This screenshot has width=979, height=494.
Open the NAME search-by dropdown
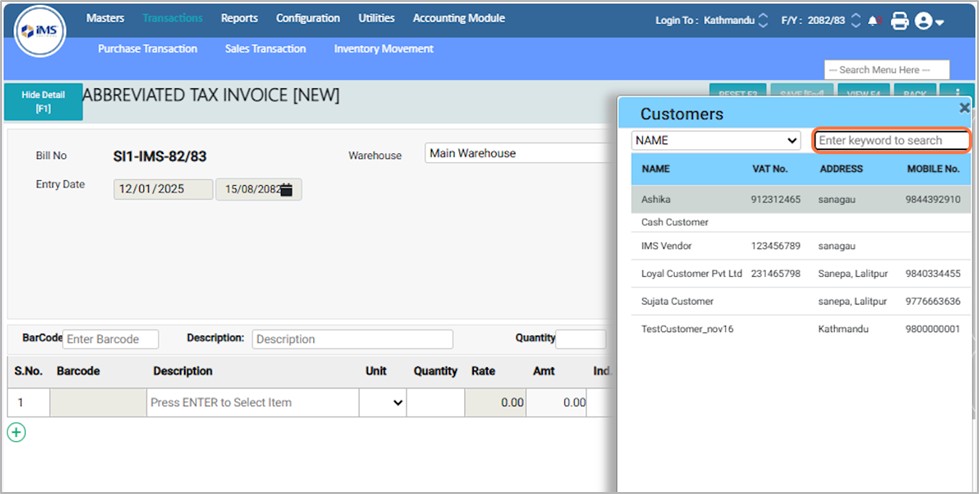coord(716,141)
